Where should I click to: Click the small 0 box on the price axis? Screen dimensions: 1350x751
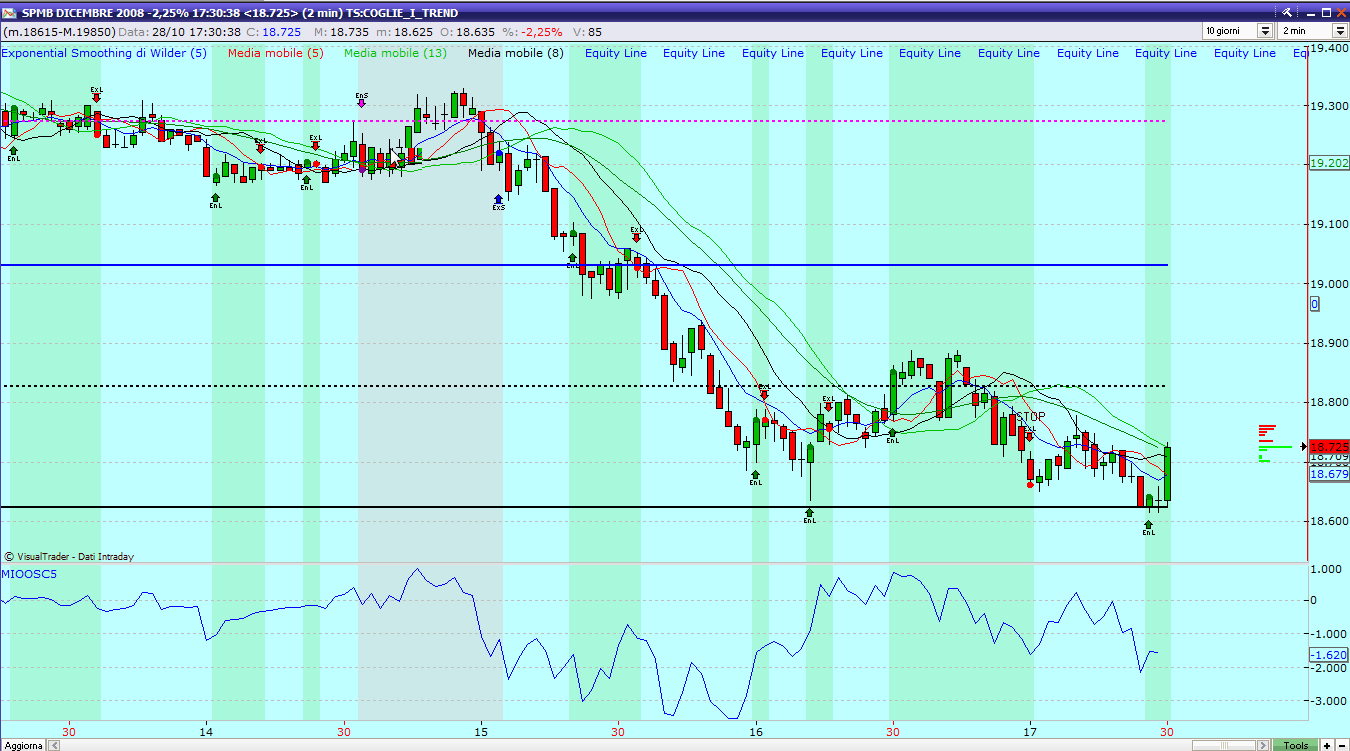point(1314,304)
